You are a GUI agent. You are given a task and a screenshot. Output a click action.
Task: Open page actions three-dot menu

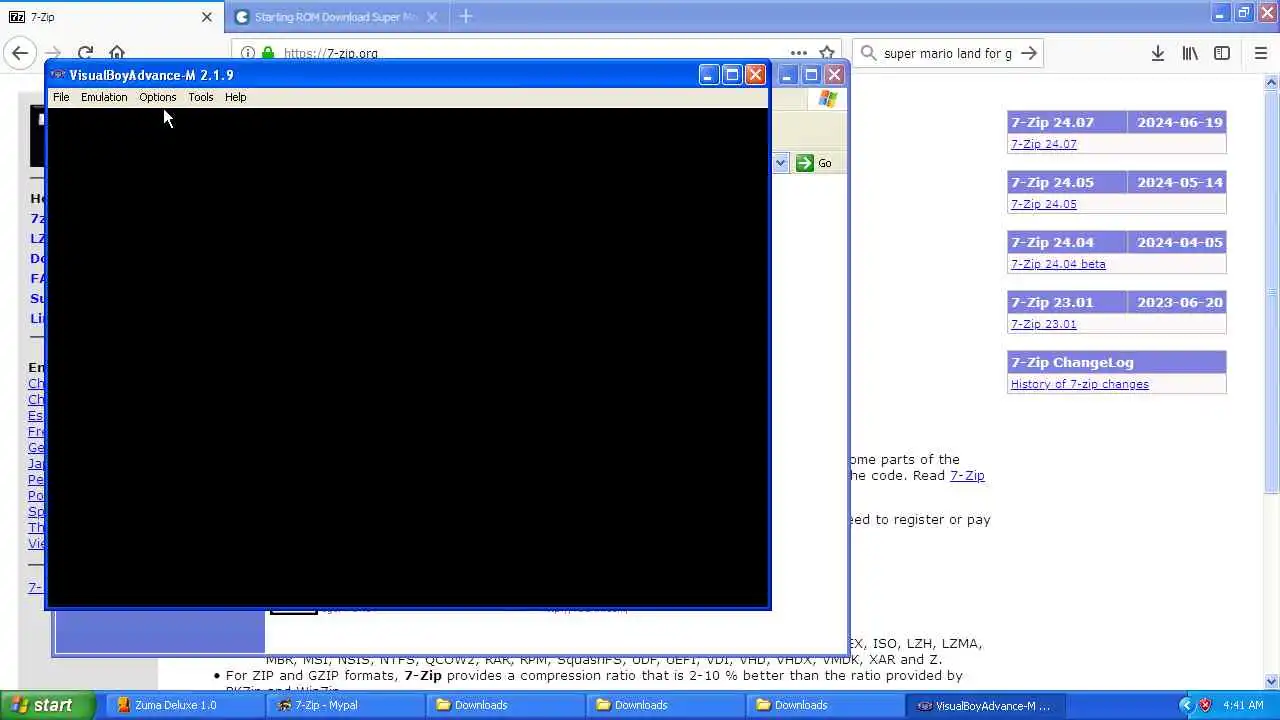(798, 53)
